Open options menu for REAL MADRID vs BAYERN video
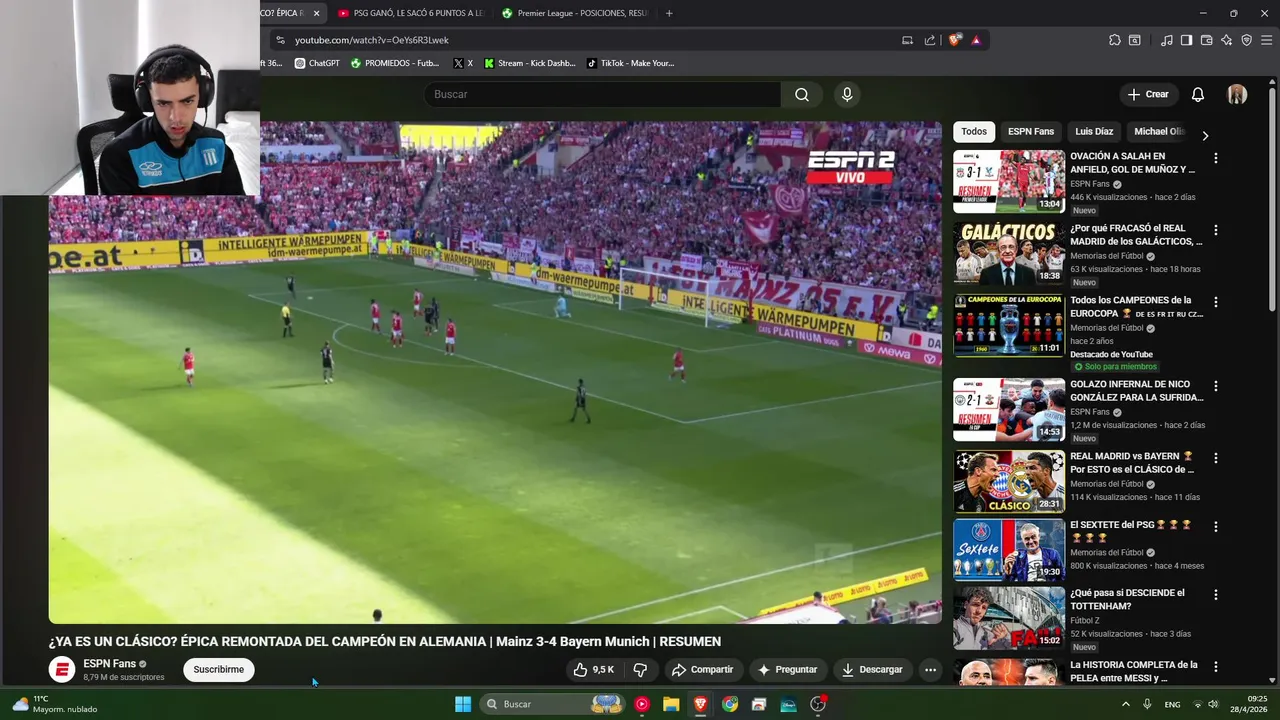The width and height of the screenshot is (1280, 720). [1216, 458]
